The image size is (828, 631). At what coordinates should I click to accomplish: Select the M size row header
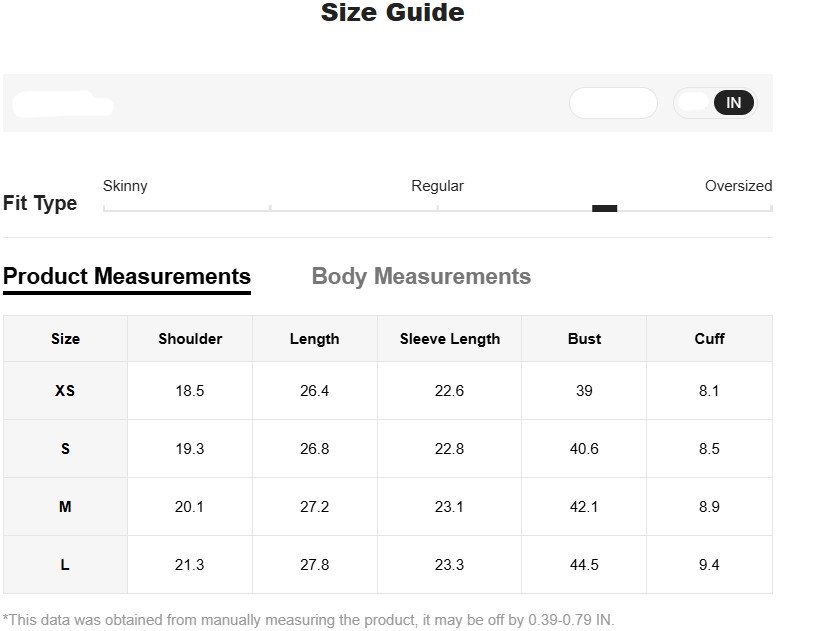click(65, 507)
